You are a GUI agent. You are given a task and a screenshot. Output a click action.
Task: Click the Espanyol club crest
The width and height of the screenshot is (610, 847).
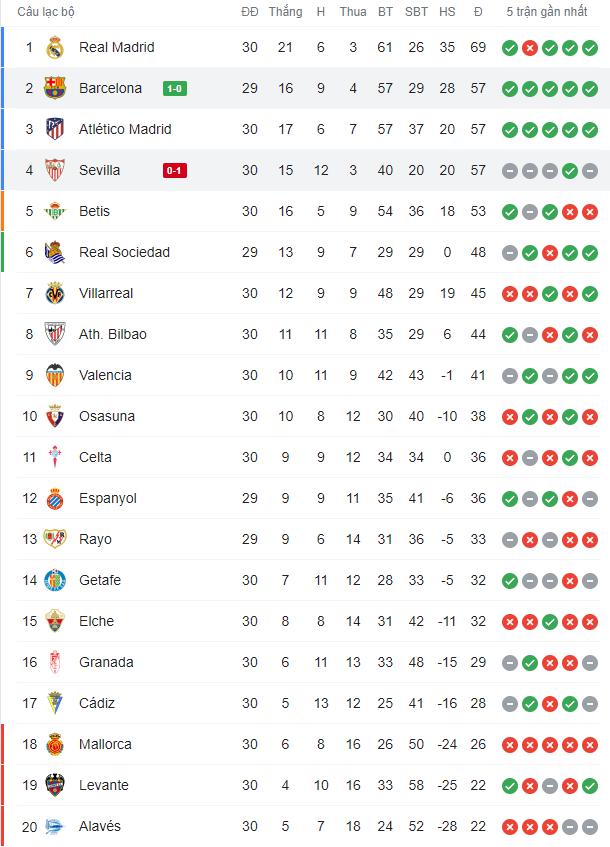tap(55, 498)
